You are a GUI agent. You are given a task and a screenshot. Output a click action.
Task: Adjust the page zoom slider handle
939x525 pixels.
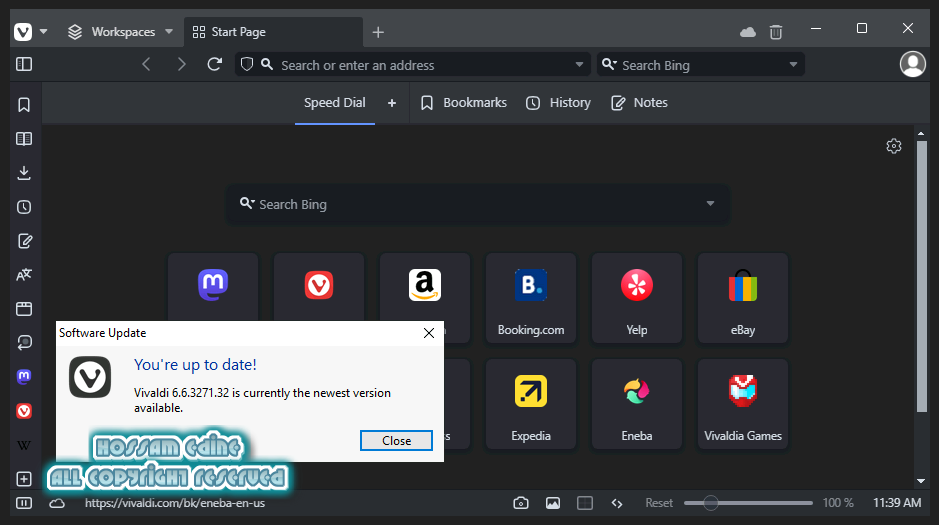pyautogui.click(x=710, y=503)
